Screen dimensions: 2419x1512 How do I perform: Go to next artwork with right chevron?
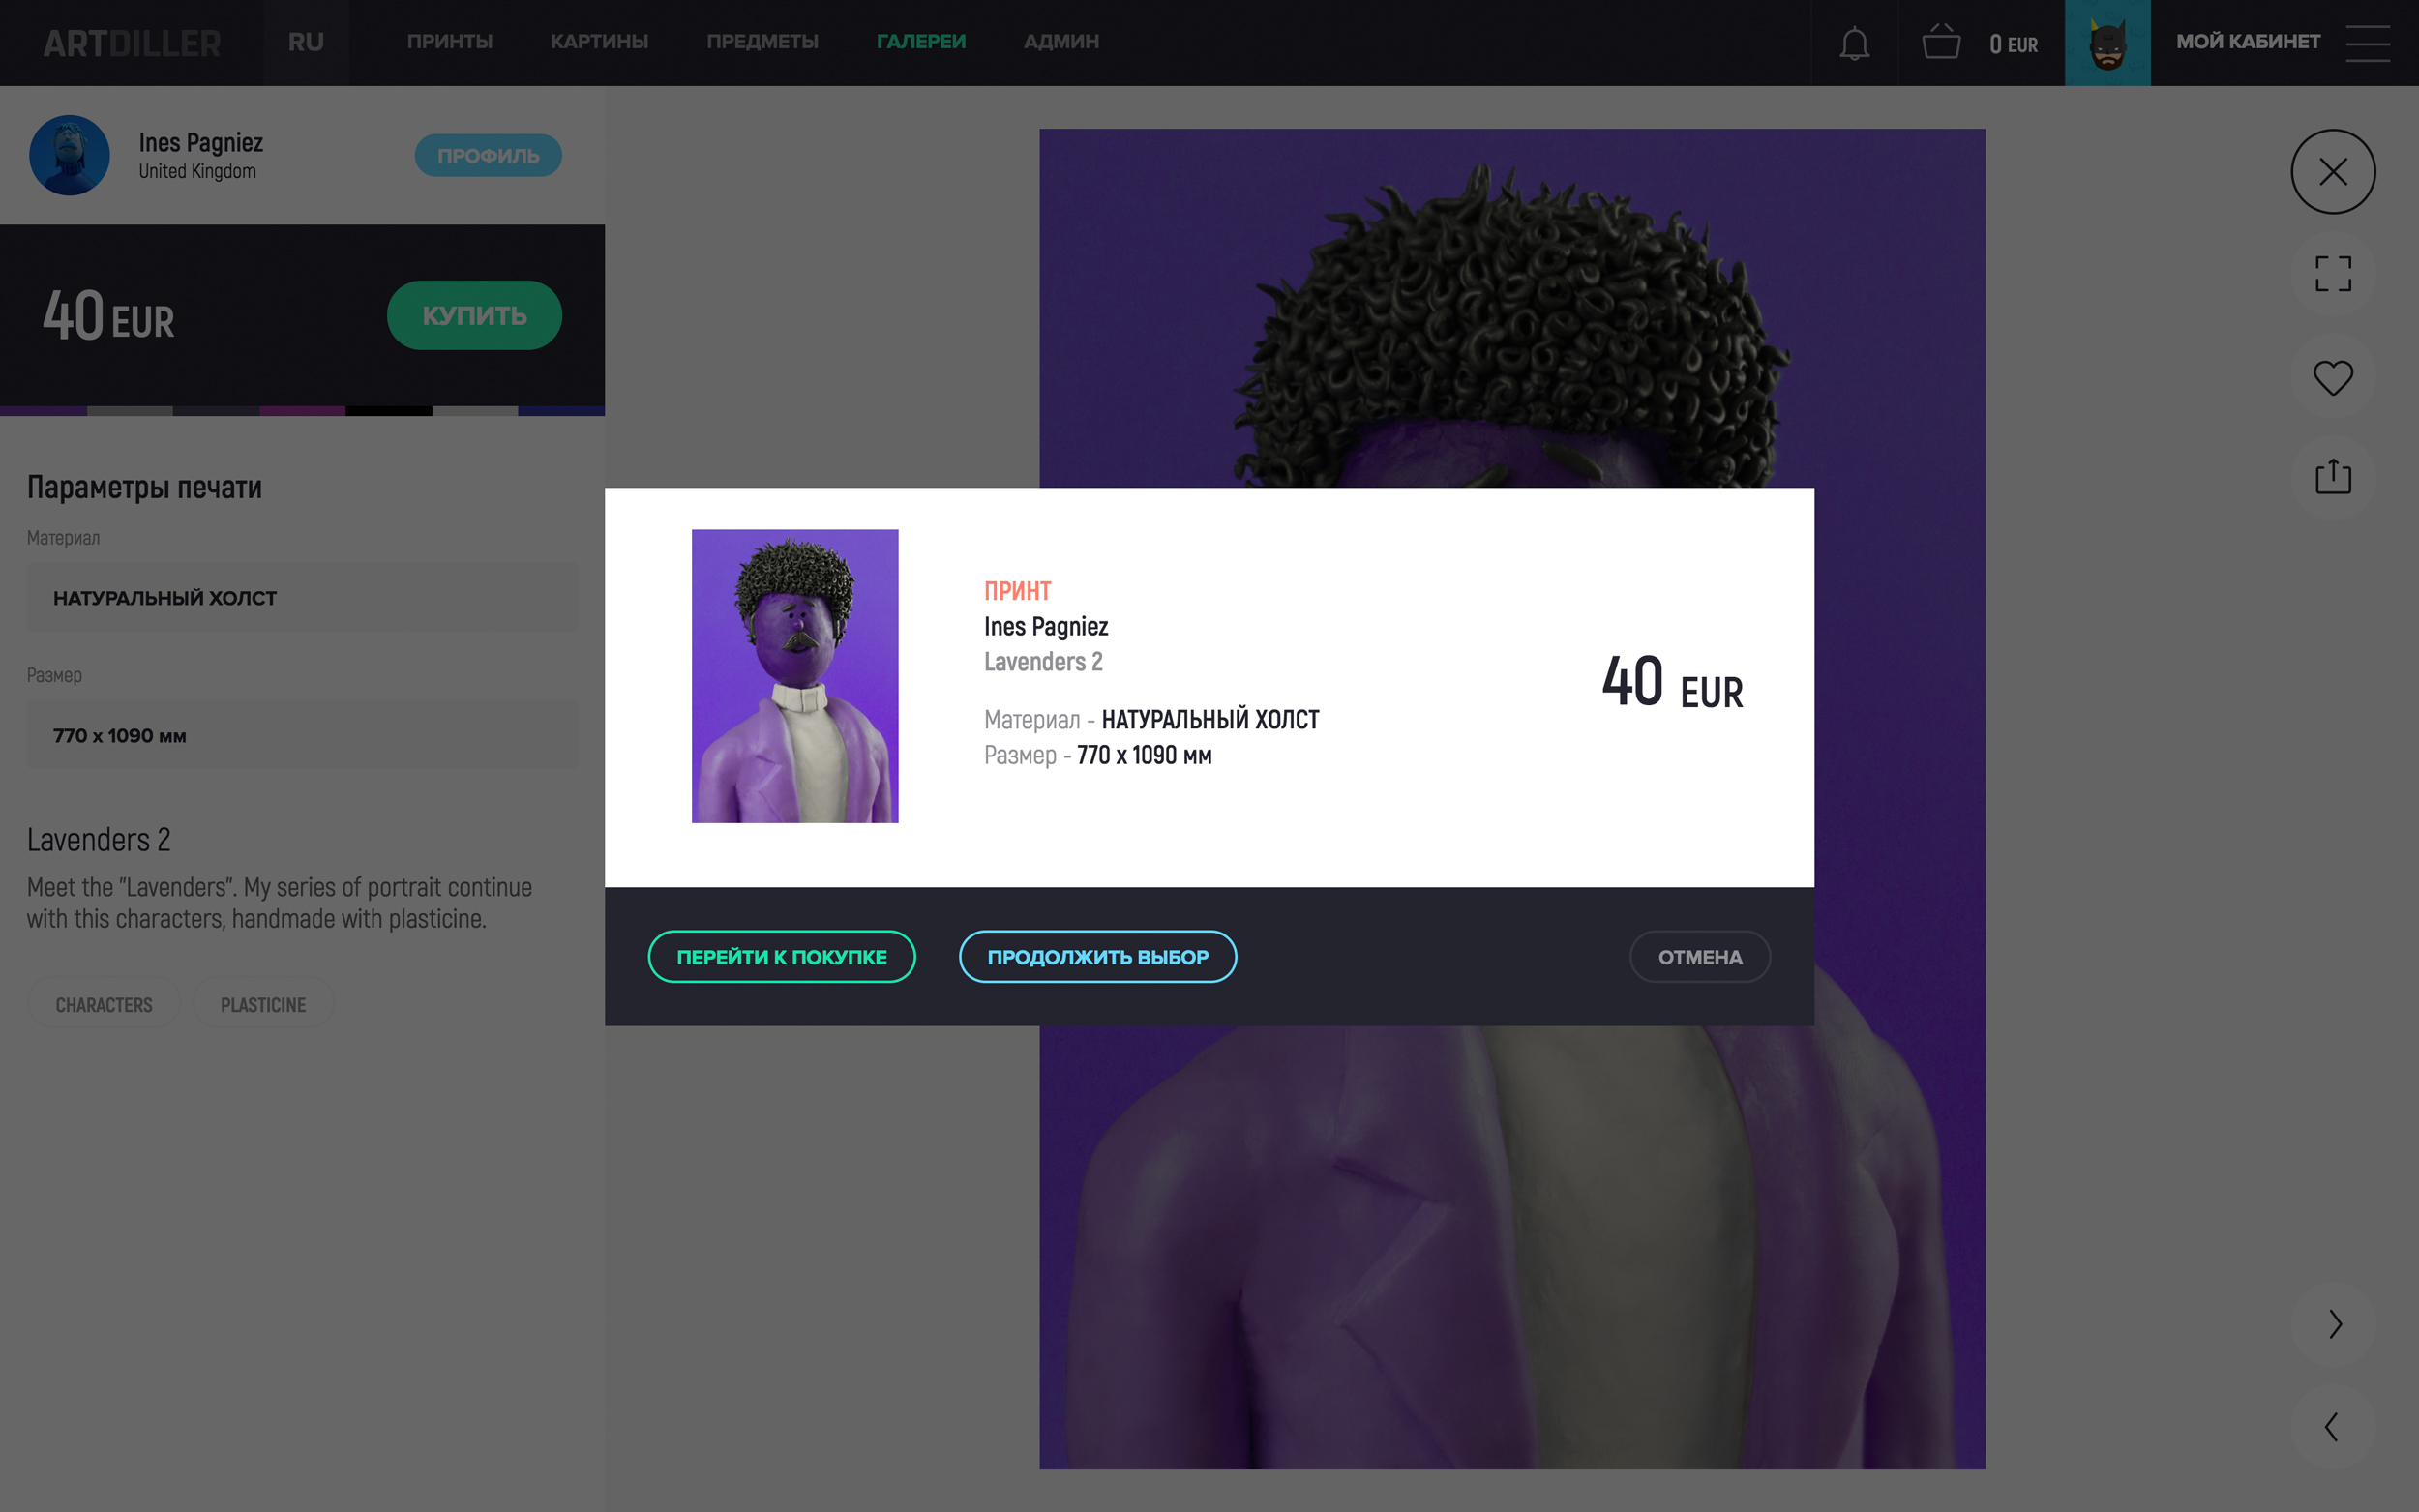[x=2333, y=1324]
